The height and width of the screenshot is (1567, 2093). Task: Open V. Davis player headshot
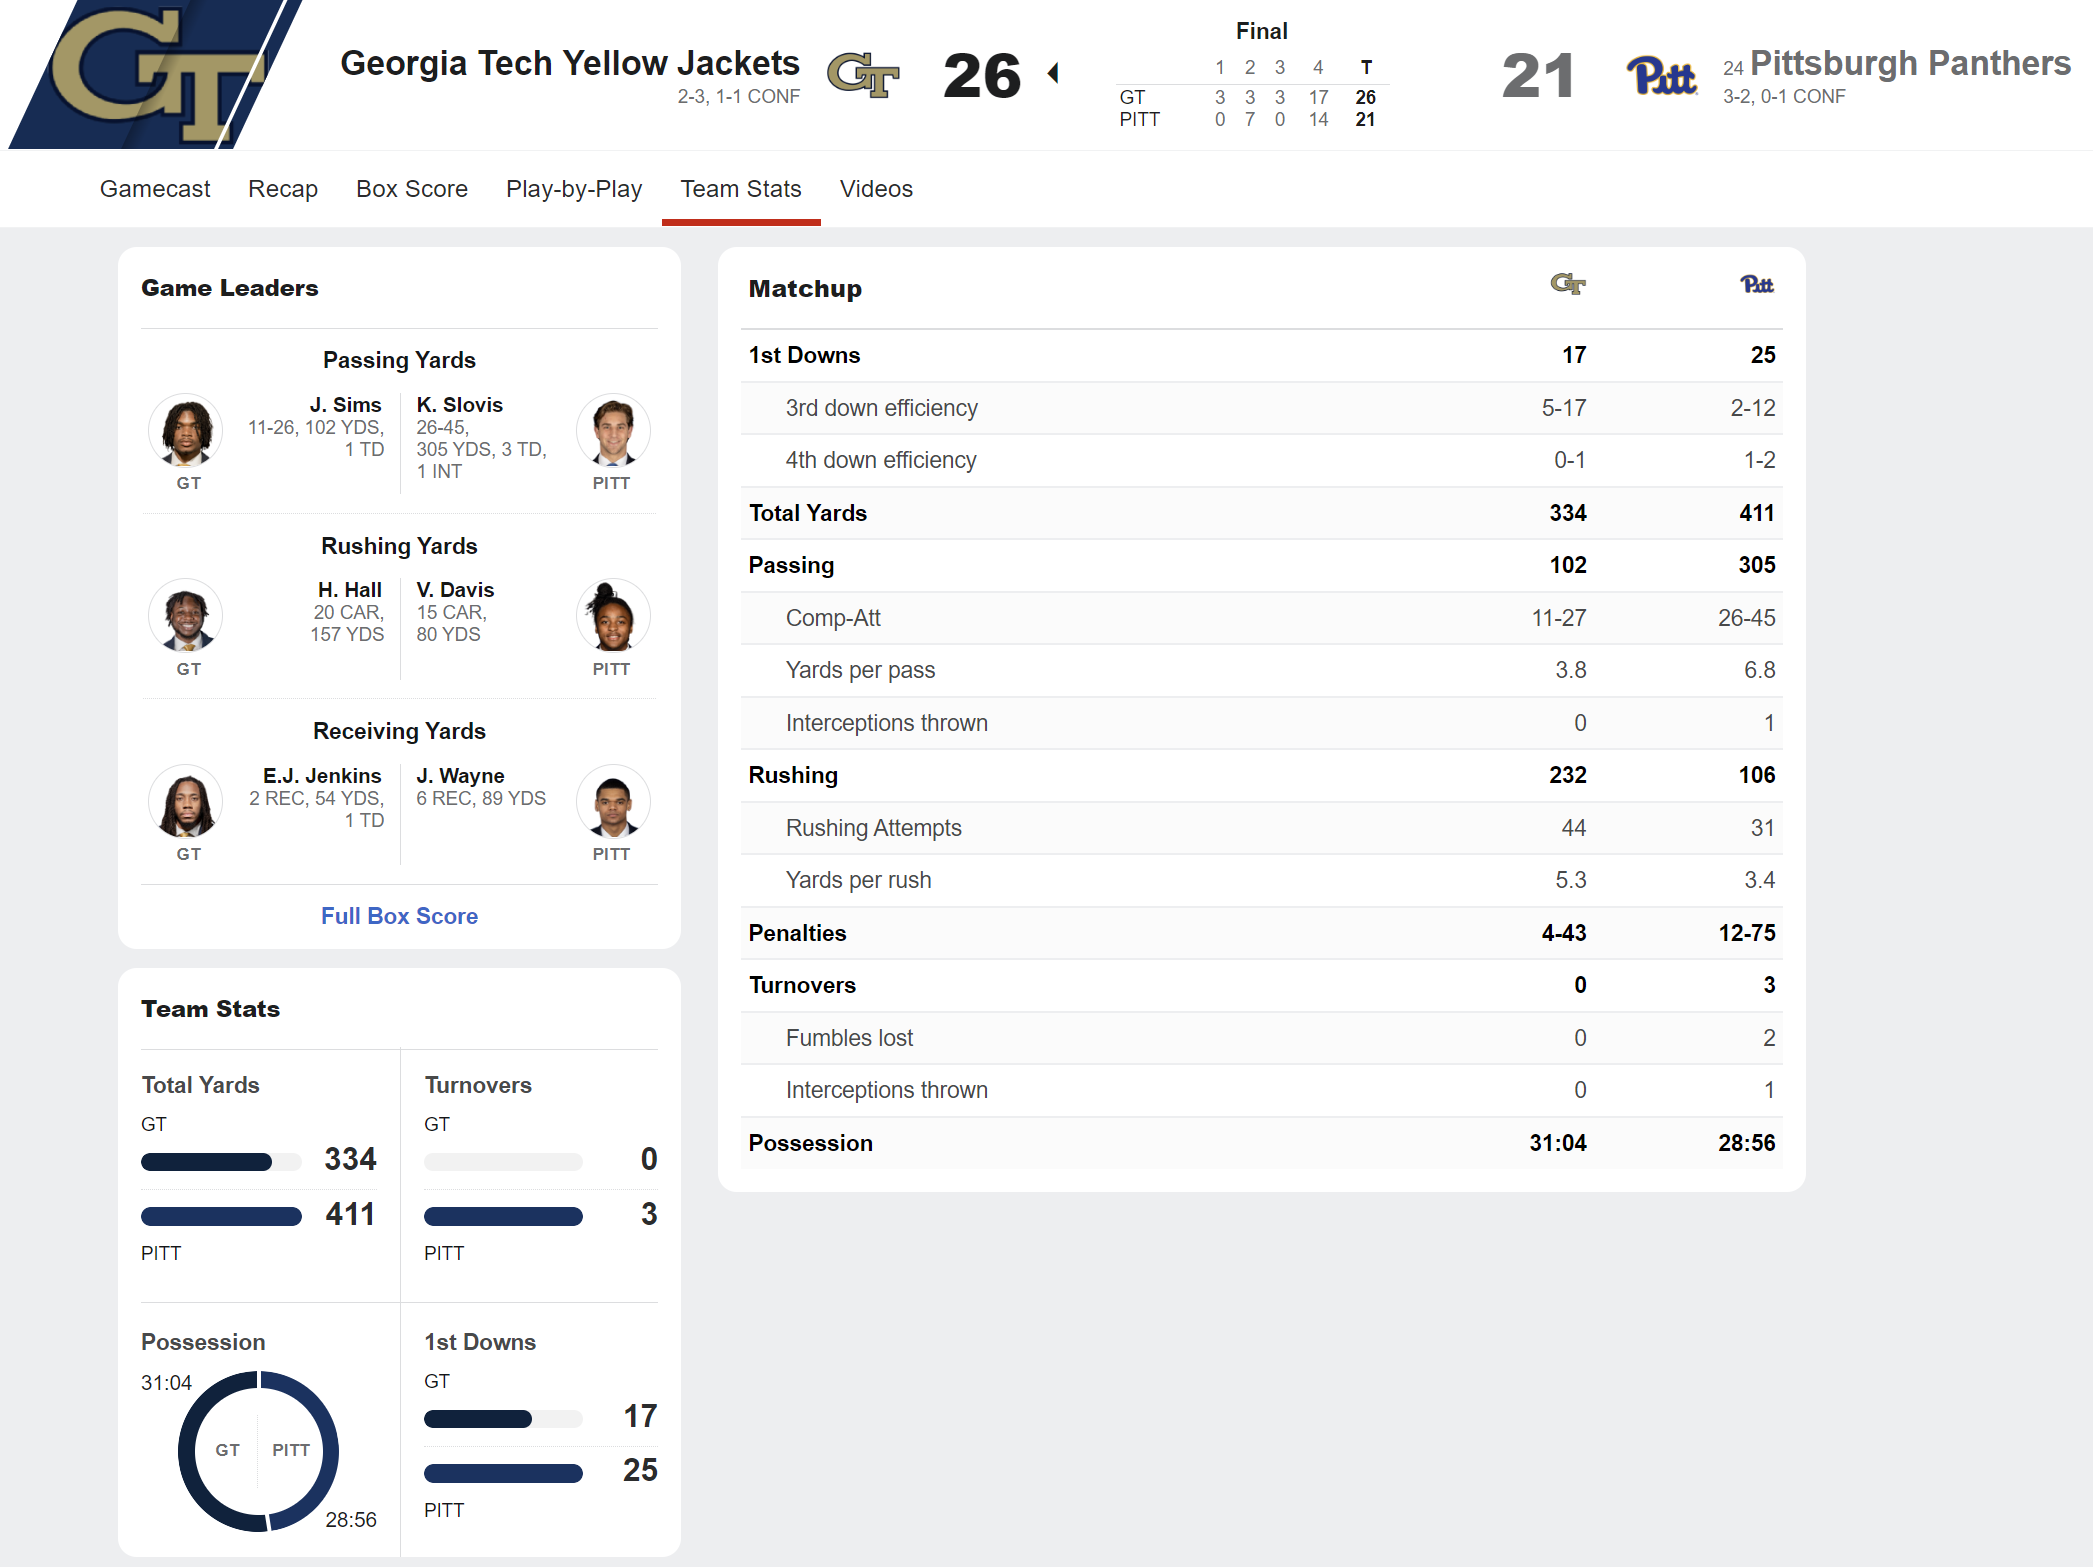[x=613, y=616]
